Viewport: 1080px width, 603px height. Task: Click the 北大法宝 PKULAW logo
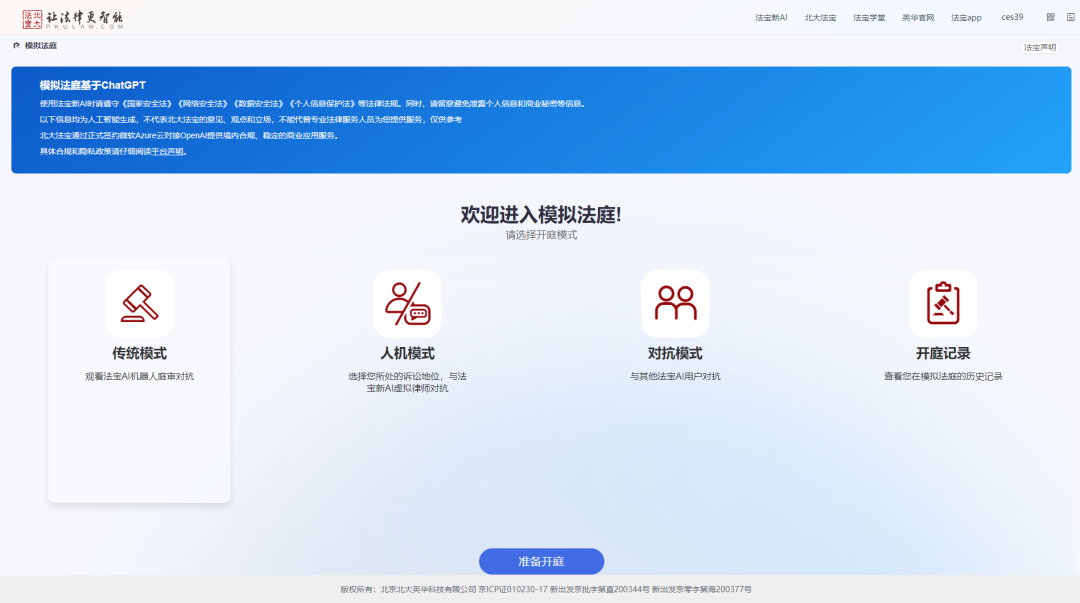click(x=73, y=18)
